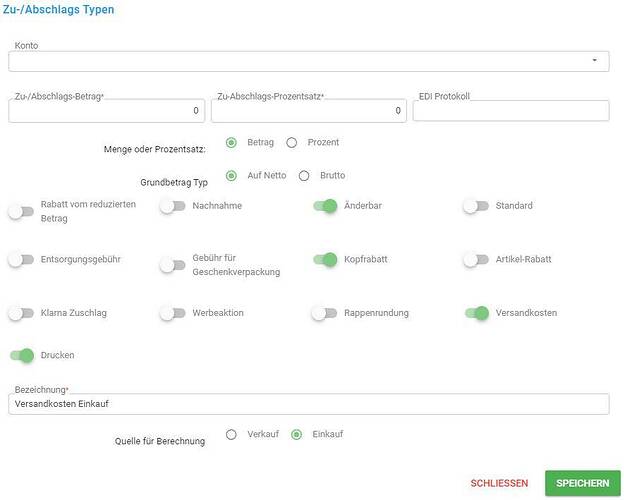This screenshot has width=624, height=500.
Task: Click the SCHLIESSEN button
Action: (x=499, y=483)
